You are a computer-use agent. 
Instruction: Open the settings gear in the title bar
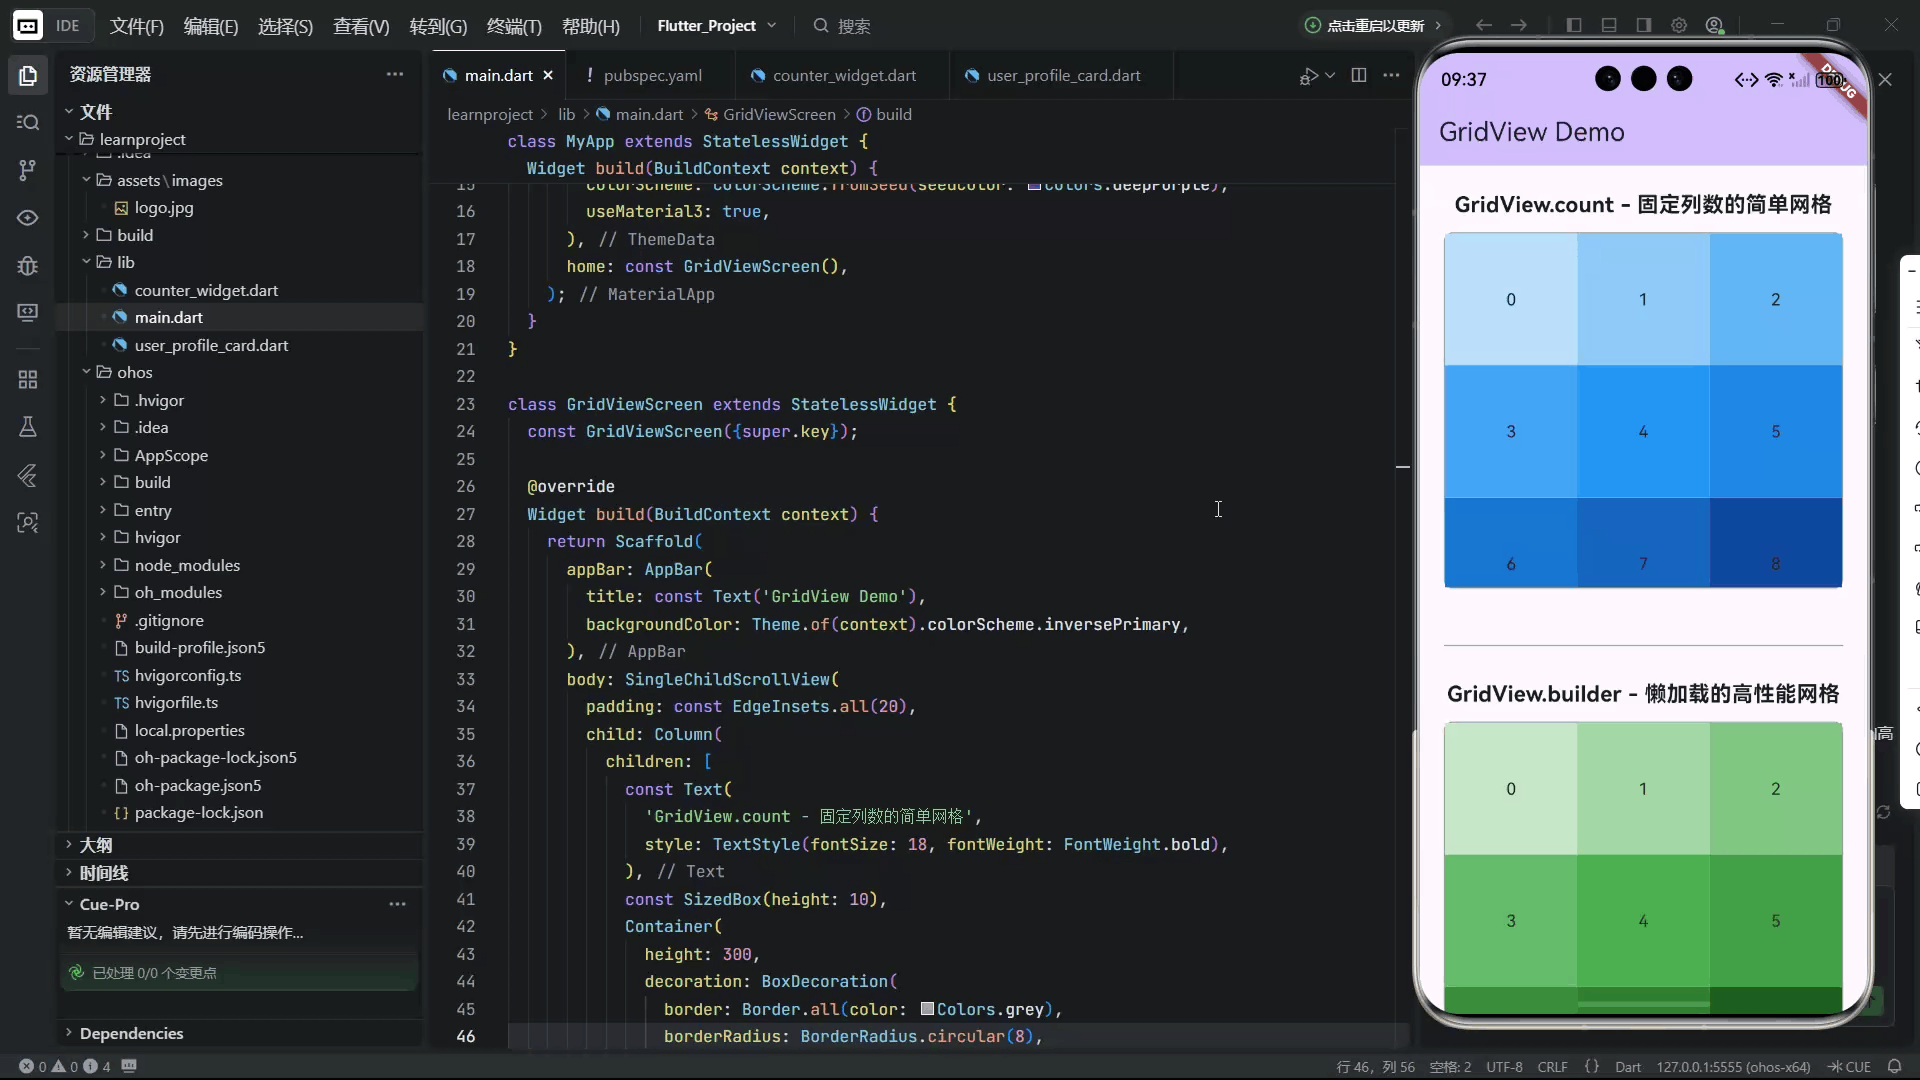pos(1679,26)
